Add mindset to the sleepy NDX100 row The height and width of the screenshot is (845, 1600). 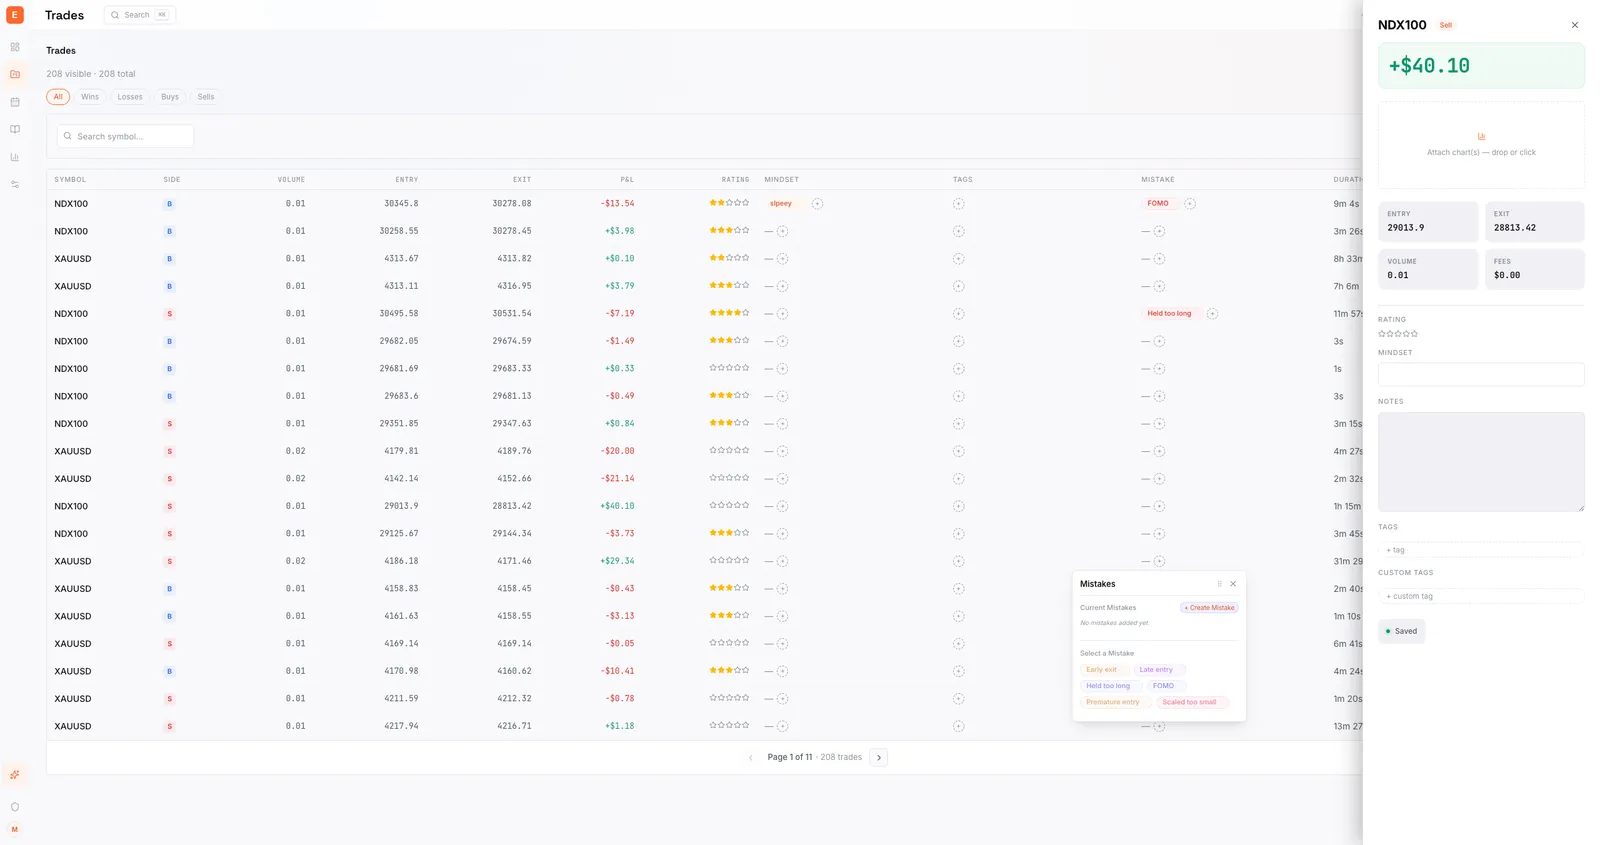[817, 204]
